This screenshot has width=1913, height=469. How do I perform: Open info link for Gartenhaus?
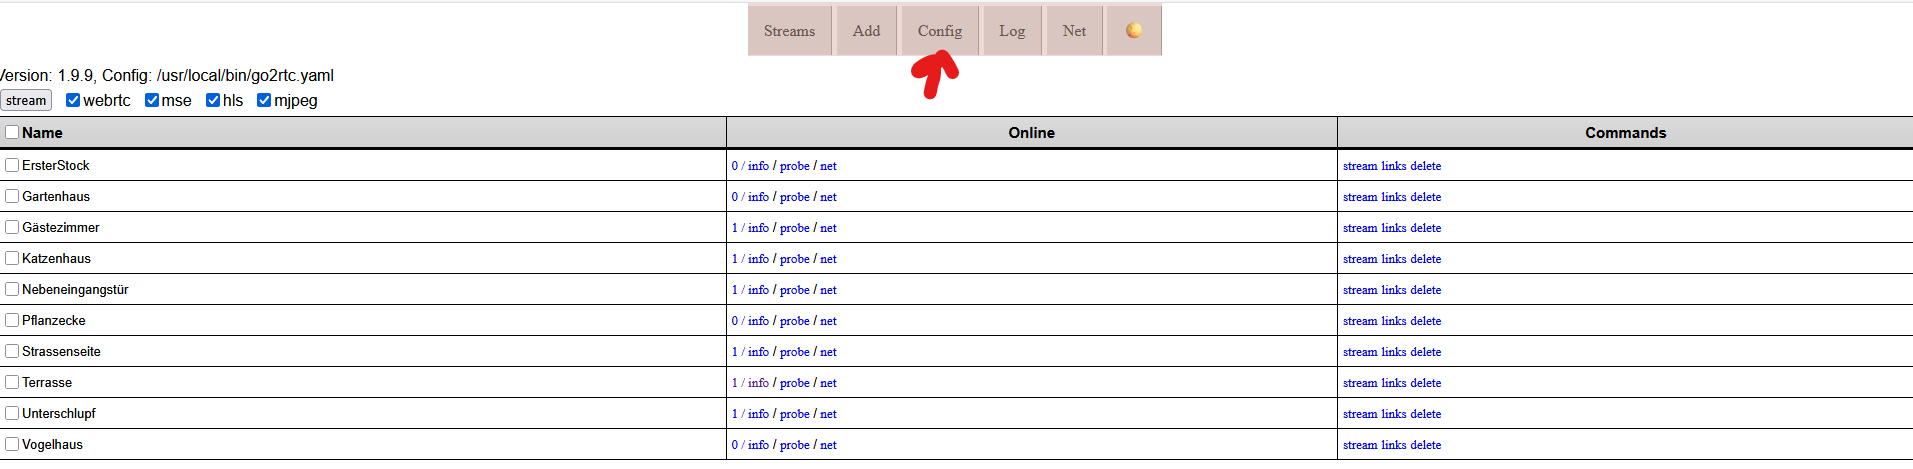coord(758,197)
